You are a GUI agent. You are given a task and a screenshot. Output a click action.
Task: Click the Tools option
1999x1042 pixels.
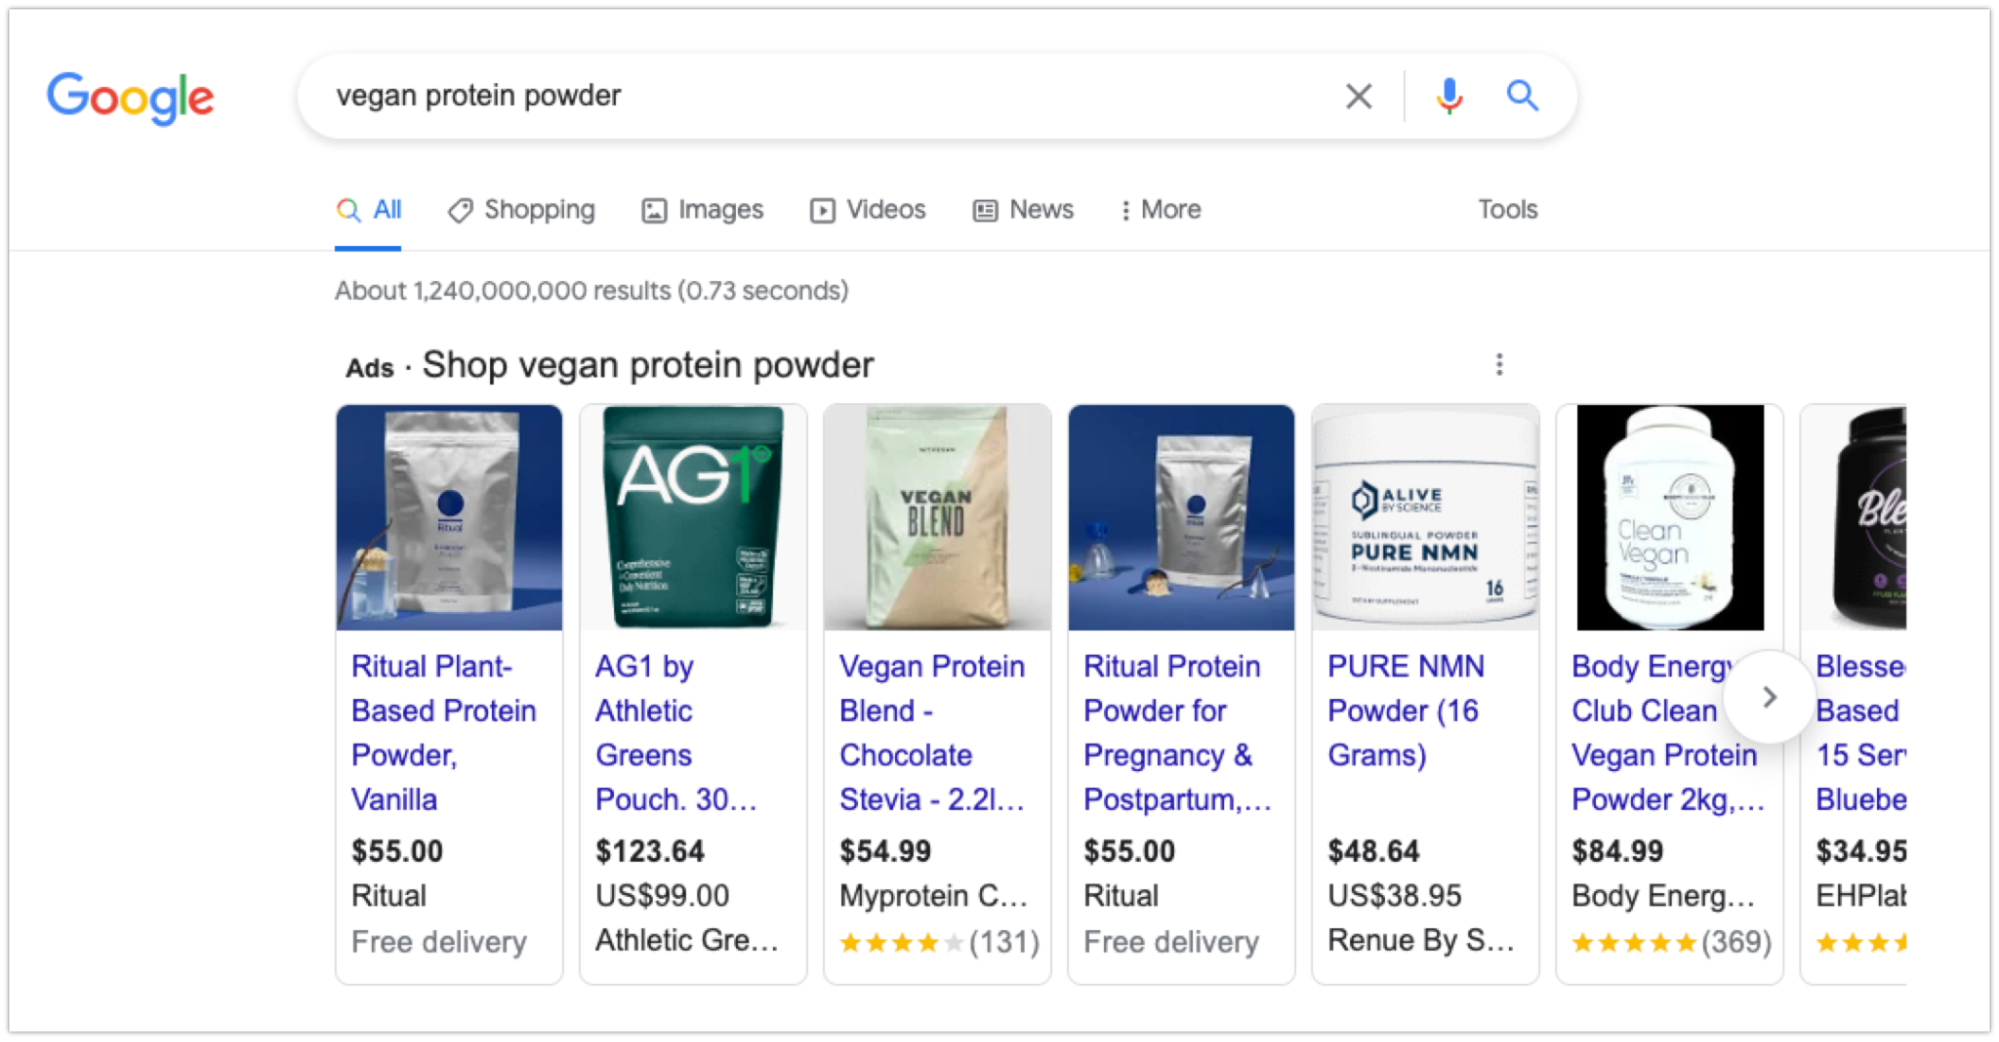pos(1506,210)
